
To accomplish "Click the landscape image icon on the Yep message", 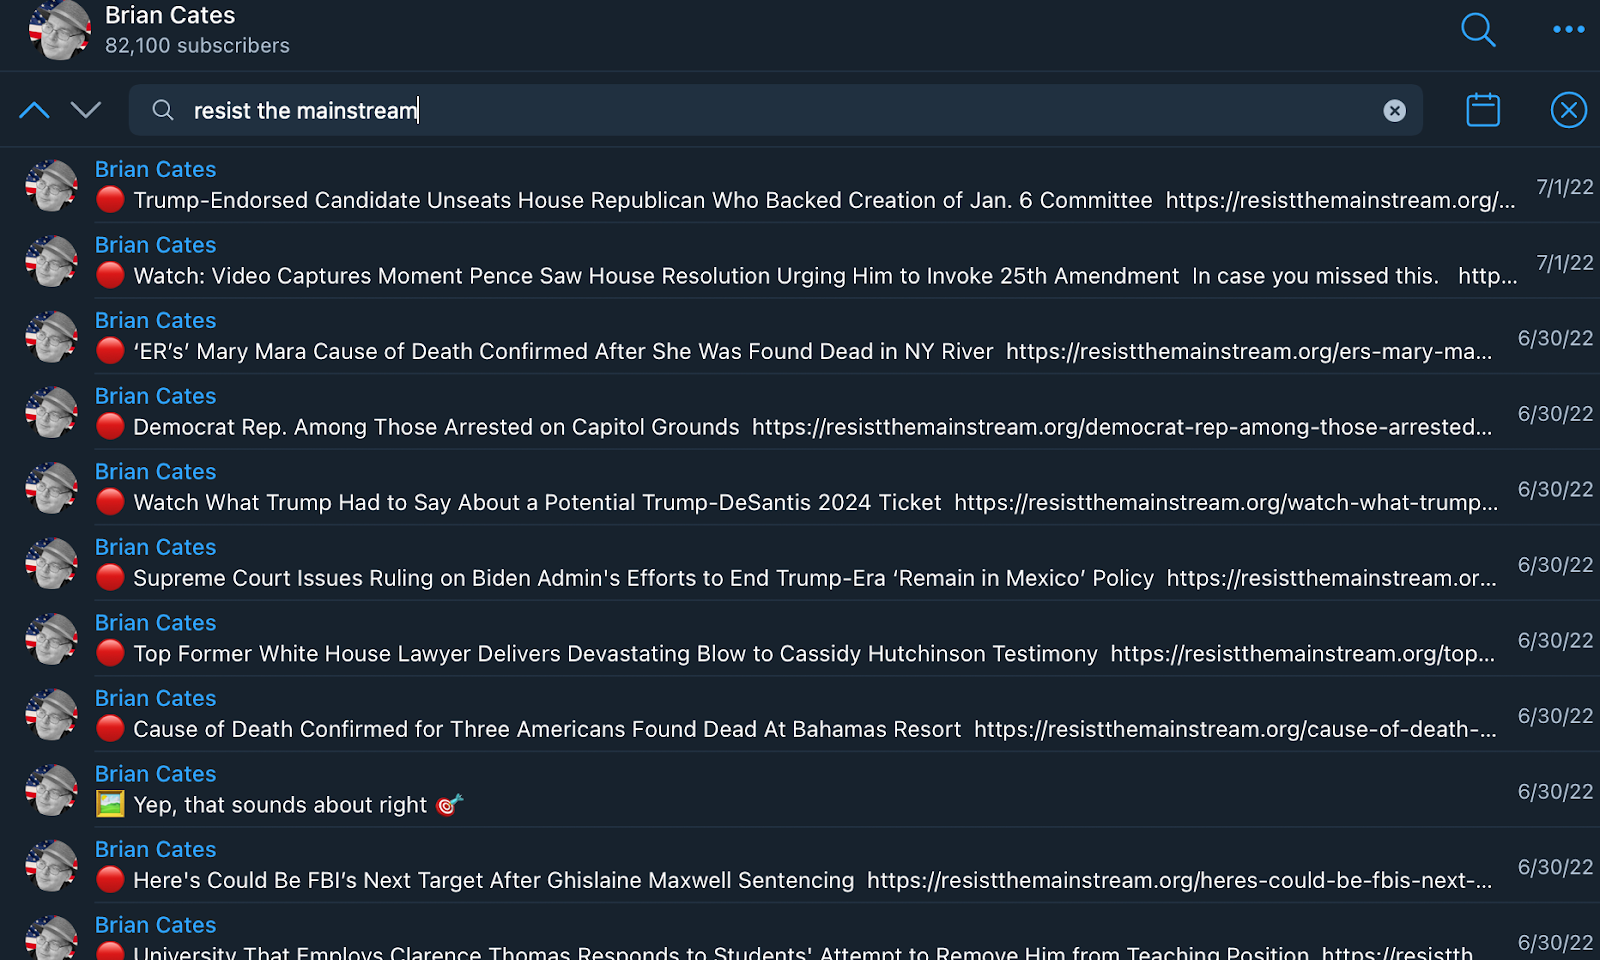I will [x=110, y=804].
